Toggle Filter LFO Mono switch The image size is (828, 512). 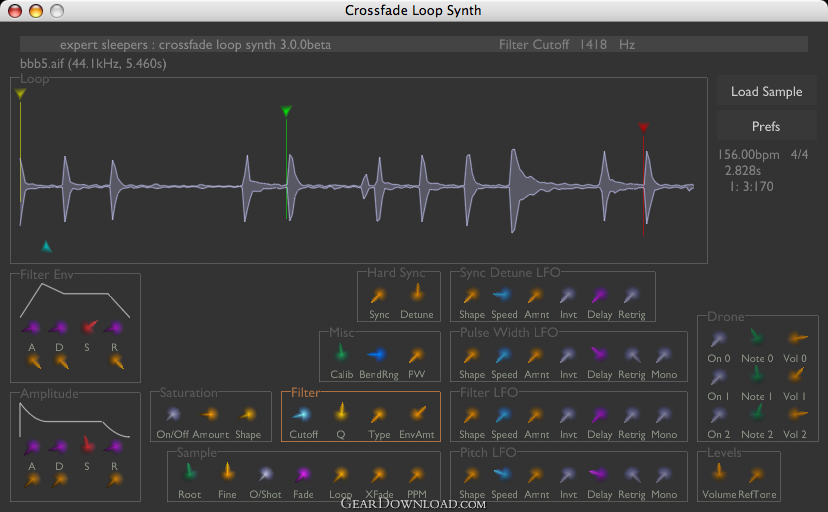pyautogui.click(x=664, y=416)
